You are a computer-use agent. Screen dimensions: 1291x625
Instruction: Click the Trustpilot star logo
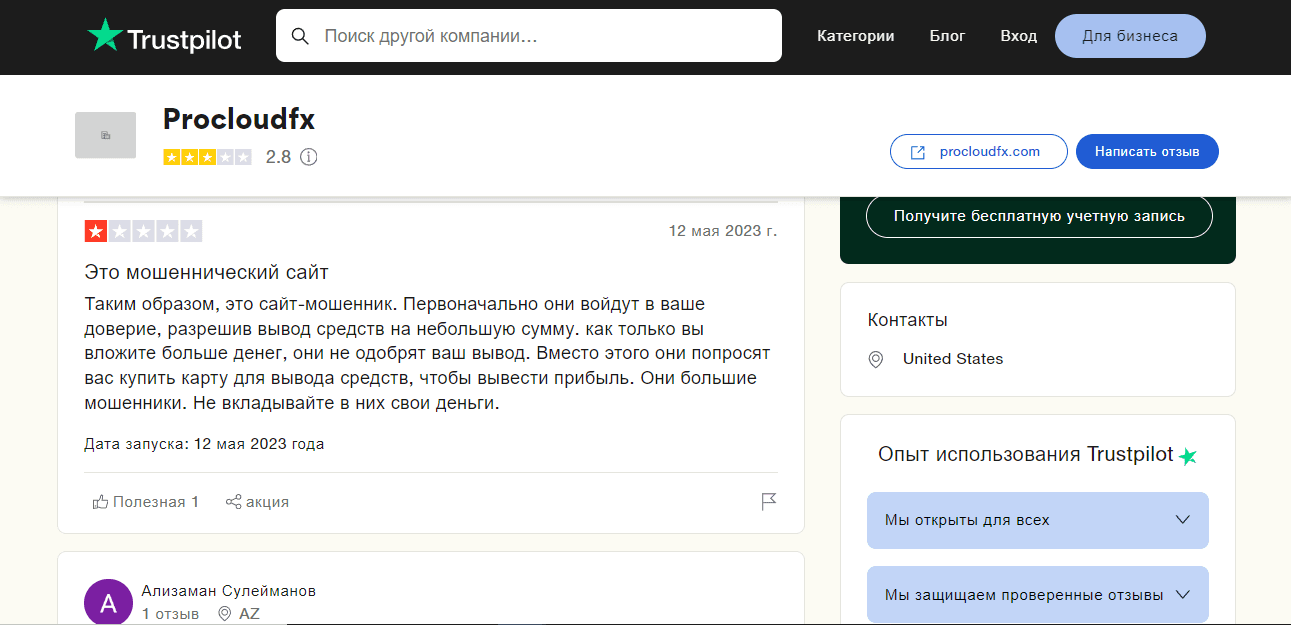104,36
